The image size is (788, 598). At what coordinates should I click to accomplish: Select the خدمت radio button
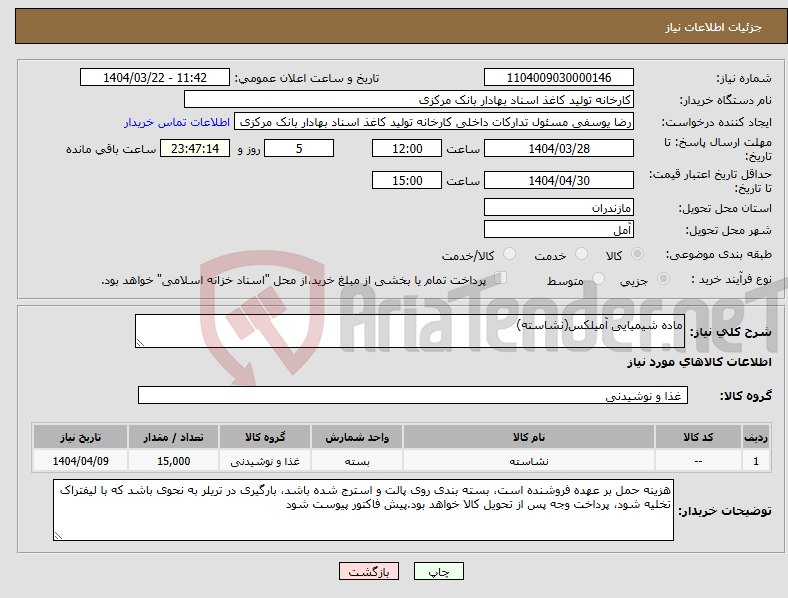581,254
